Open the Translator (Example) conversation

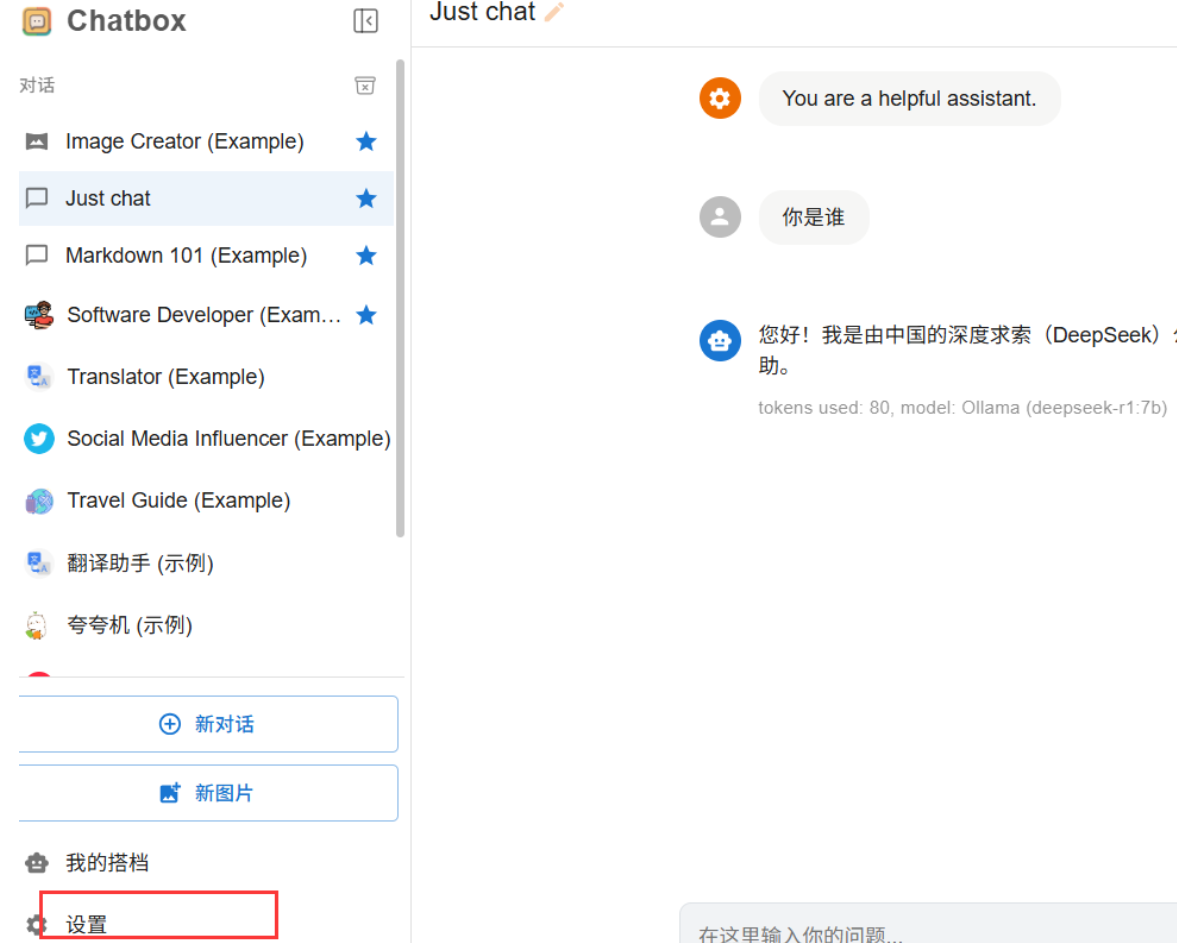(166, 377)
